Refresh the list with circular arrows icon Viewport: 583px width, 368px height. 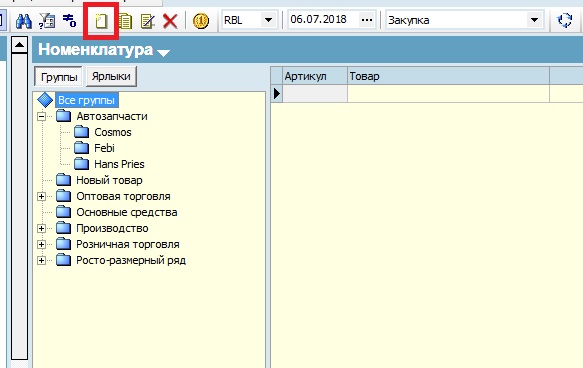565,20
